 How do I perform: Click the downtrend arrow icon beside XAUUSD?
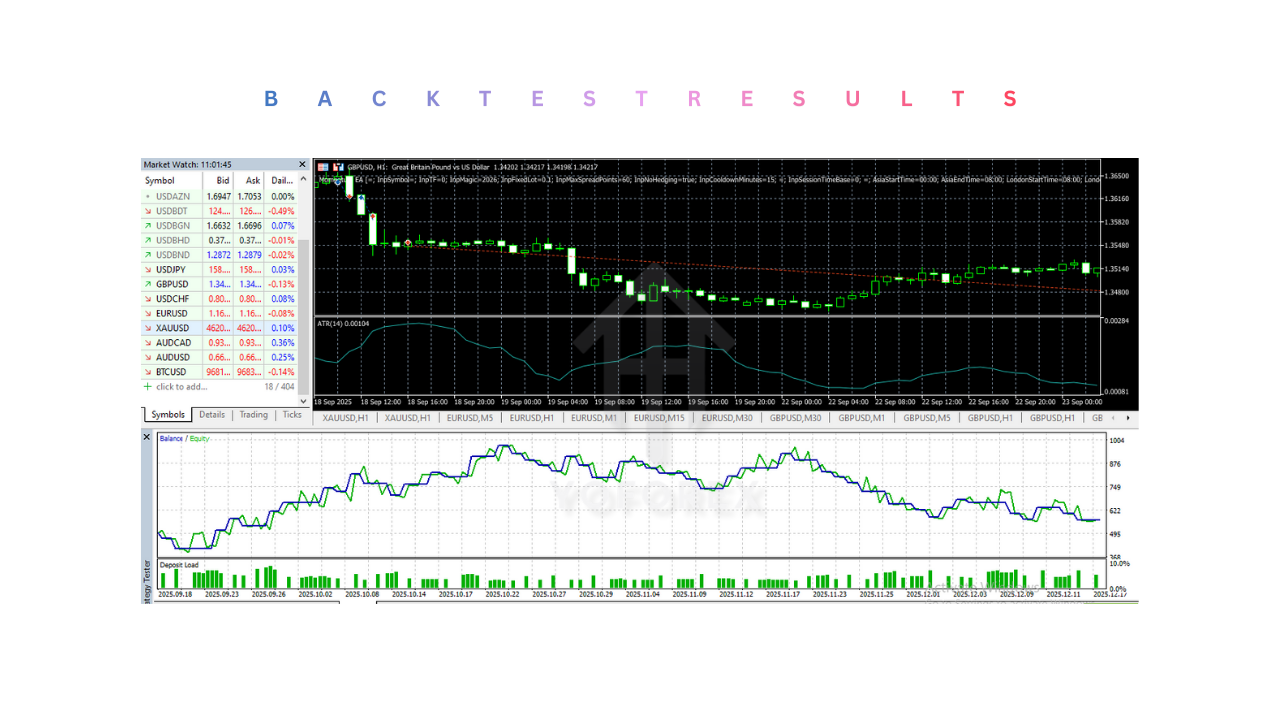(x=148, y=328)
